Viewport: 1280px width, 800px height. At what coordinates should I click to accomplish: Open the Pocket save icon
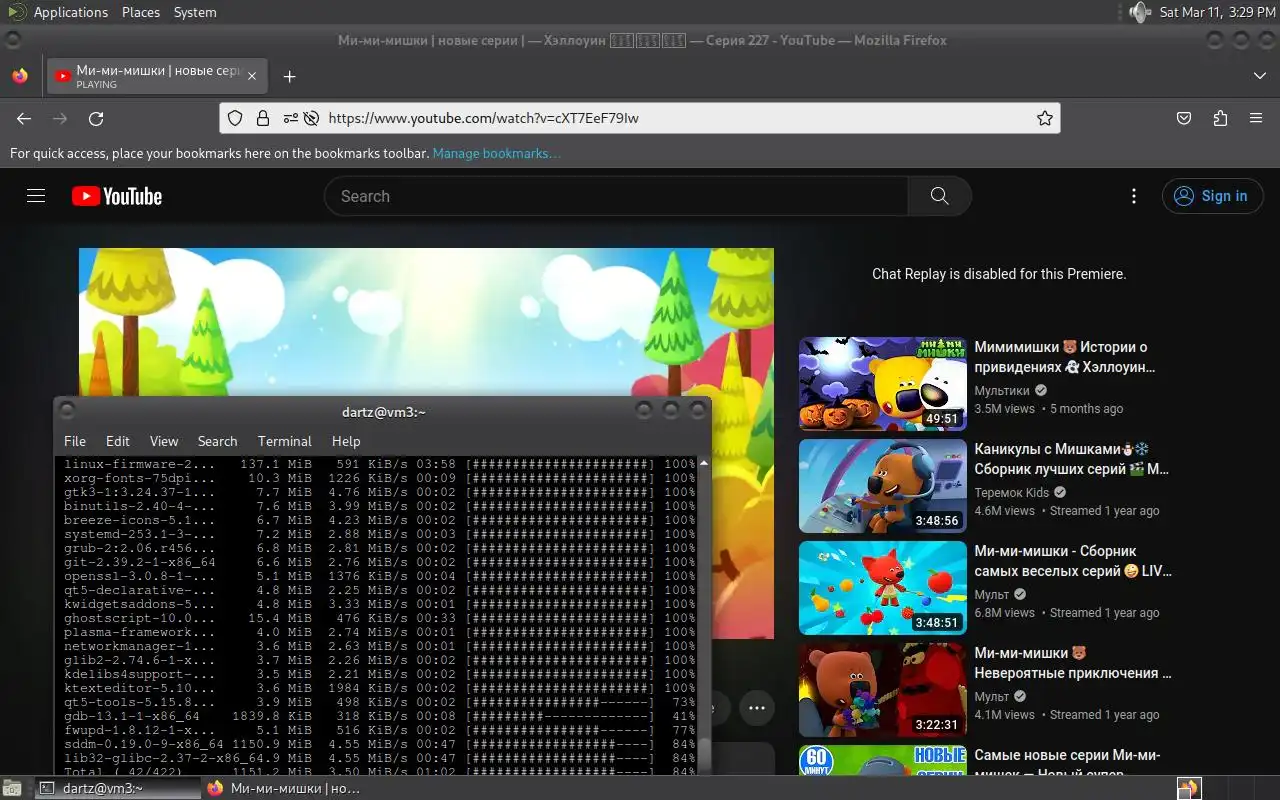1184,118
